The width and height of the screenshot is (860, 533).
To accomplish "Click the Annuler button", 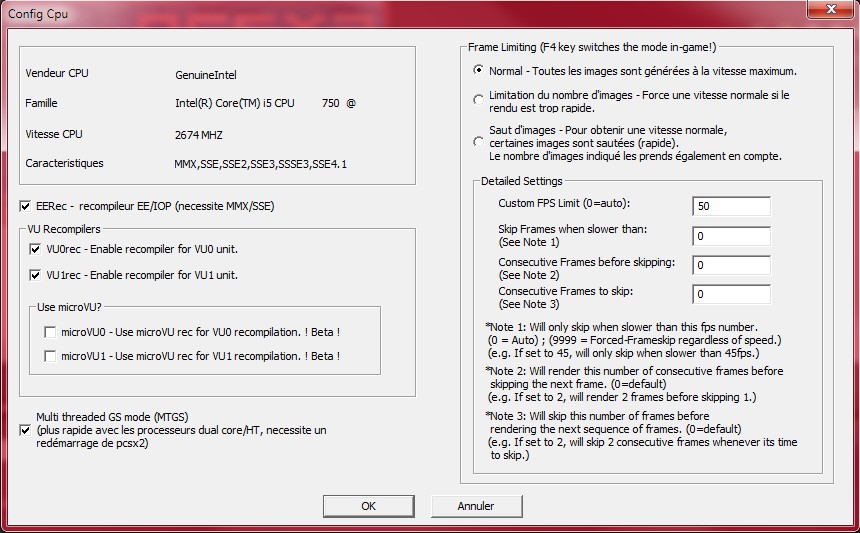I will tap(476, 506).
